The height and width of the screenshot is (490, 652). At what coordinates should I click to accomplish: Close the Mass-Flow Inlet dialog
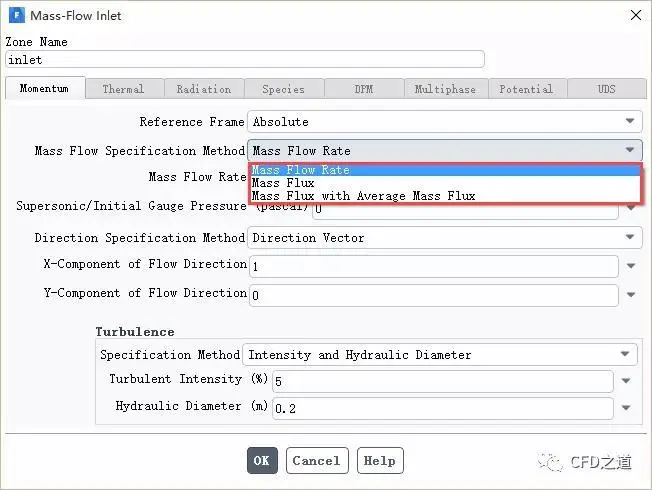point(636,15)
